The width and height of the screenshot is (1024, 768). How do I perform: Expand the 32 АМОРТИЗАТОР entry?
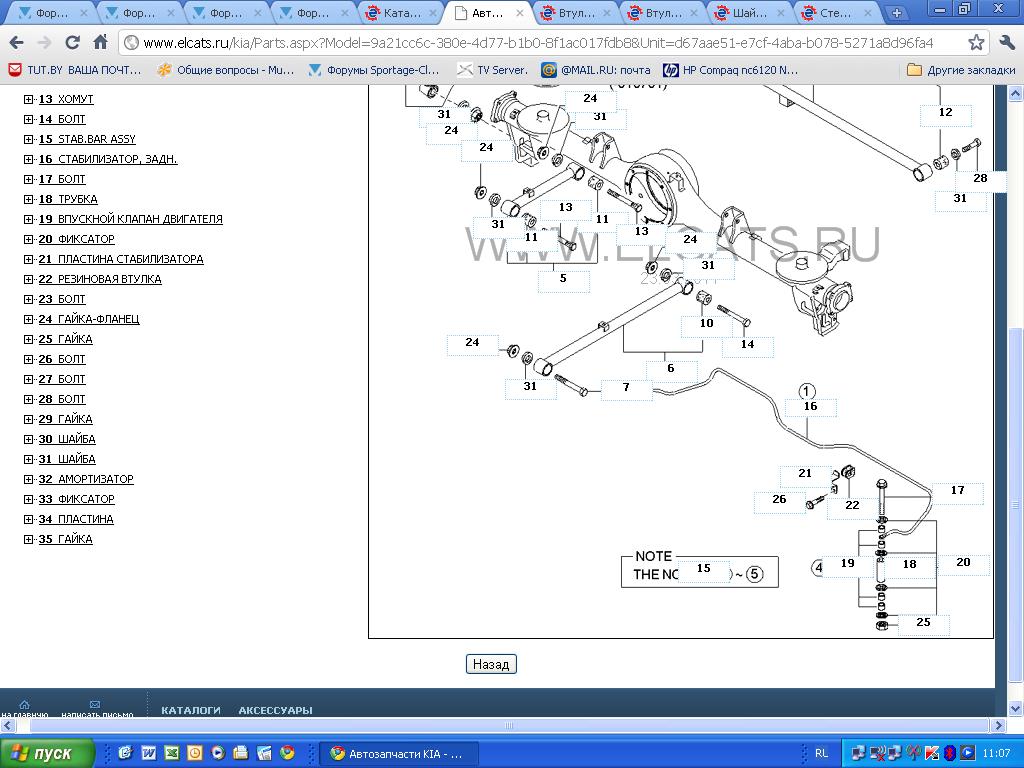tap(28, 479)
